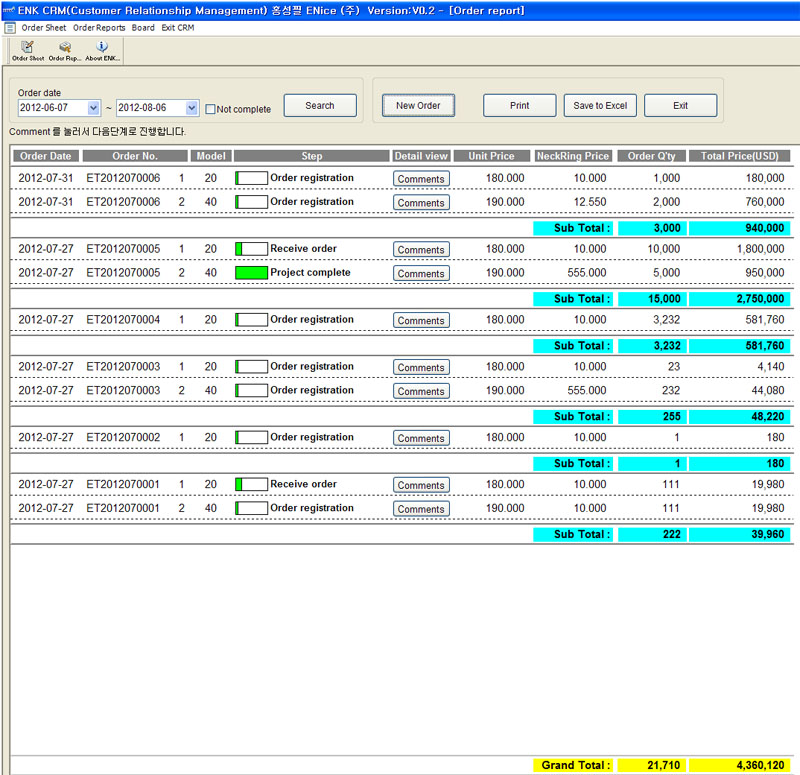Open the Order Reports menu

99,28
